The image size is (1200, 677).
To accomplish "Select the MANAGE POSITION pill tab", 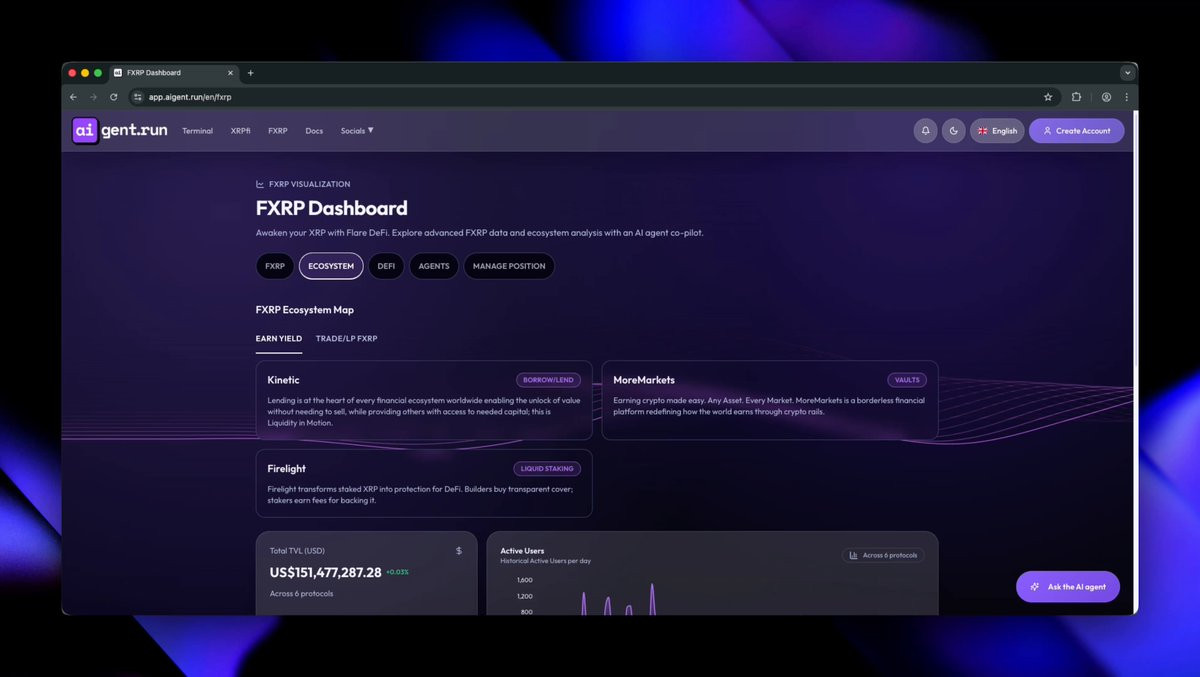I will 509,266.
